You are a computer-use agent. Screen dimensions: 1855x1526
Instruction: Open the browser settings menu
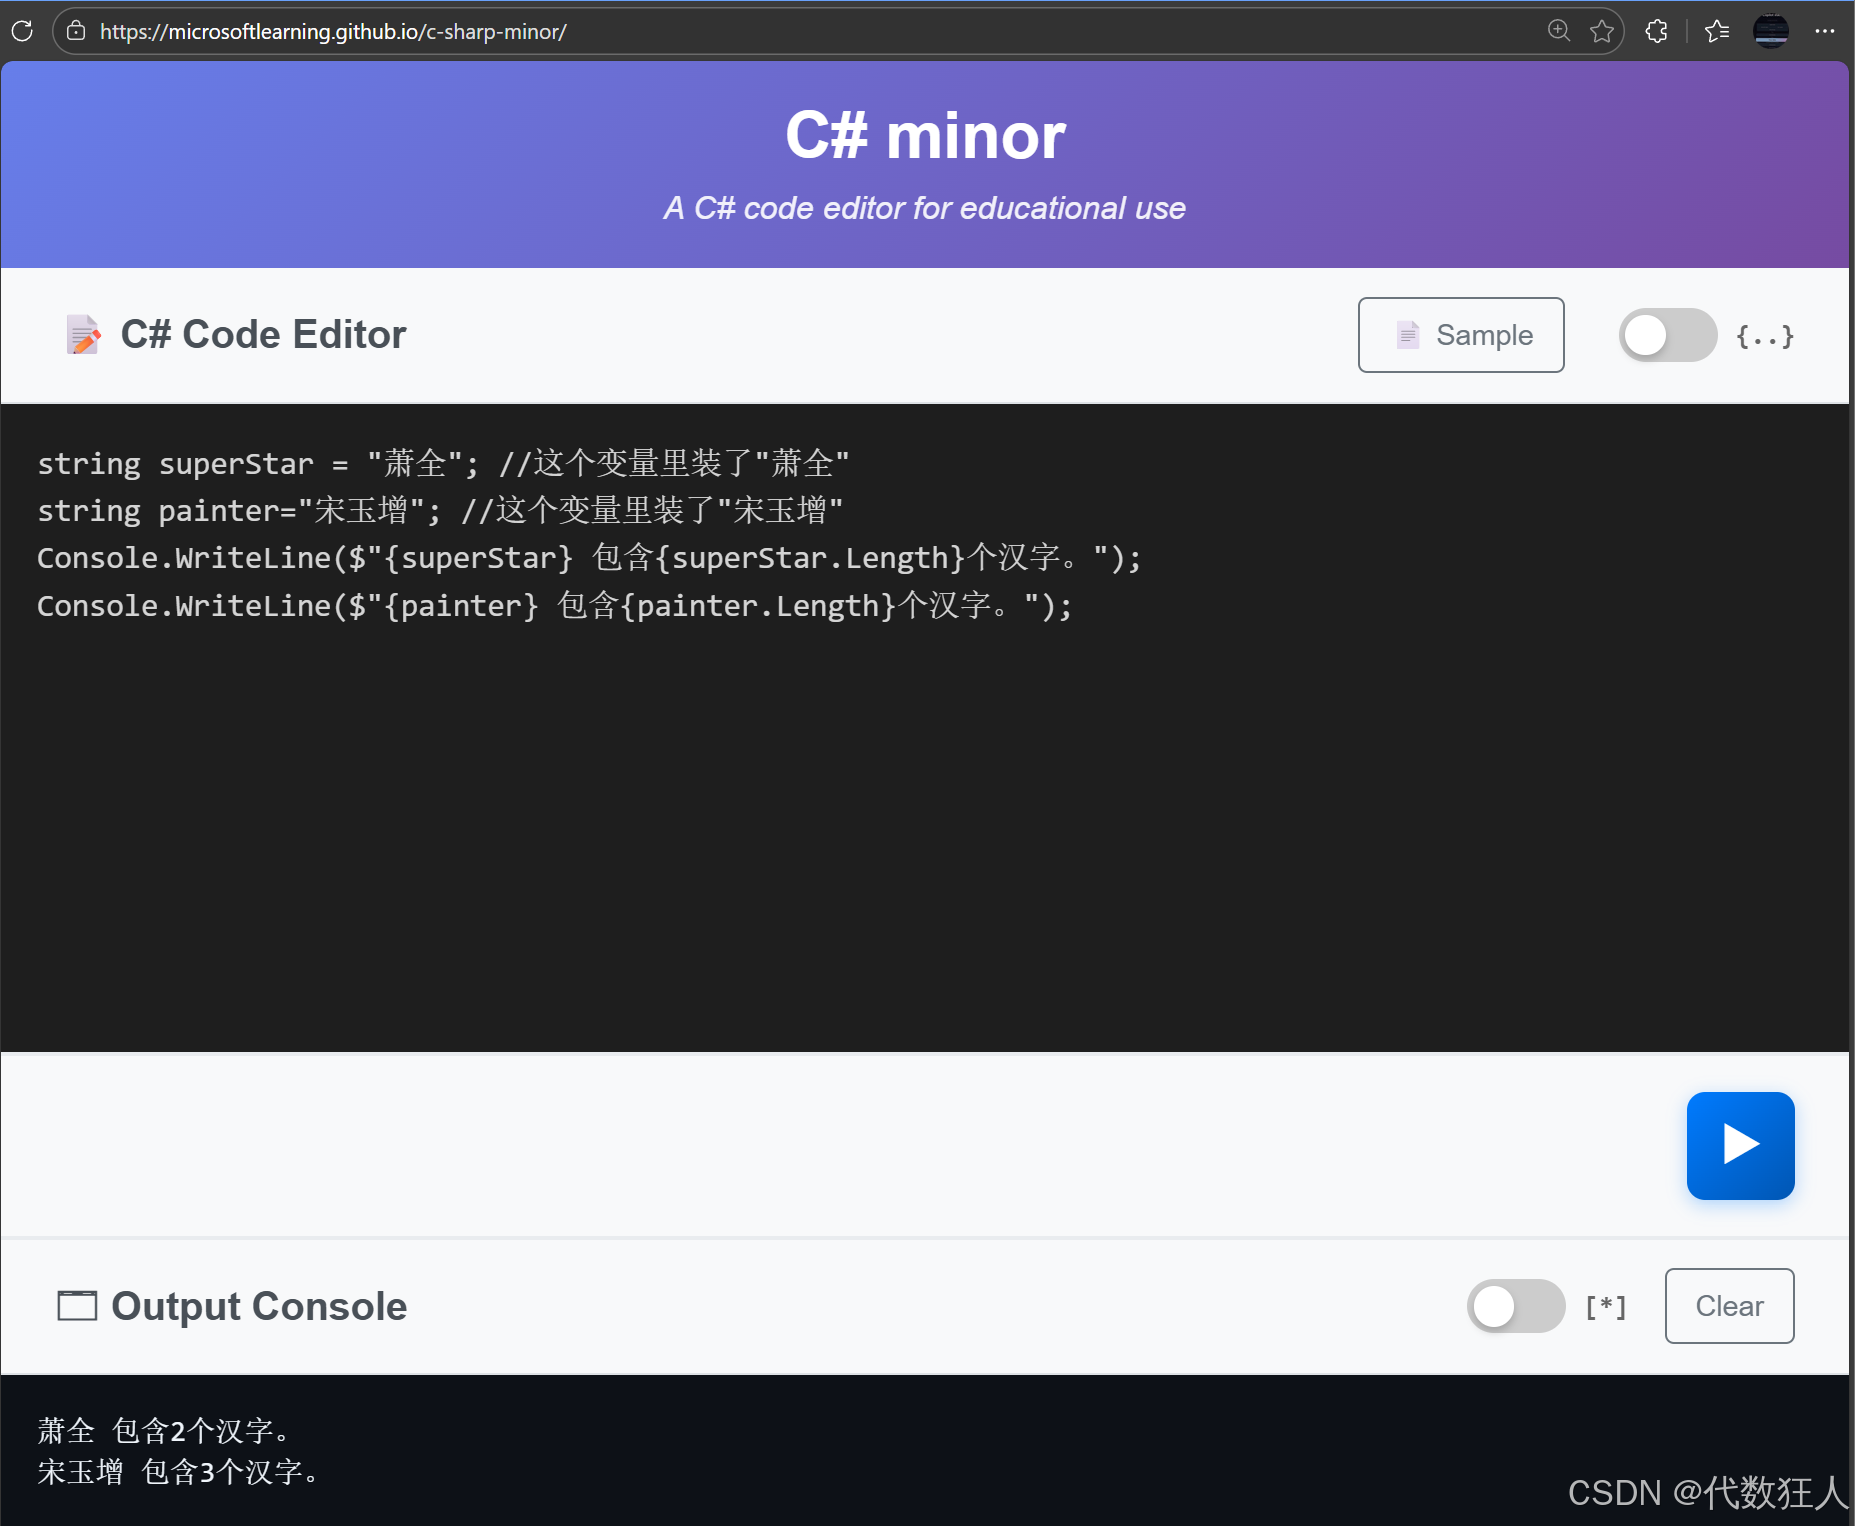(x=1827, y=31)
